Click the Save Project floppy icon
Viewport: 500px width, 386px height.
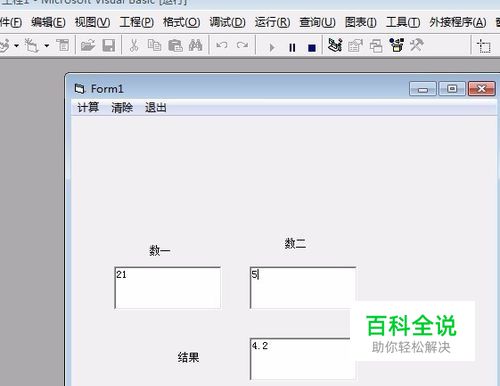coord(109,45)
